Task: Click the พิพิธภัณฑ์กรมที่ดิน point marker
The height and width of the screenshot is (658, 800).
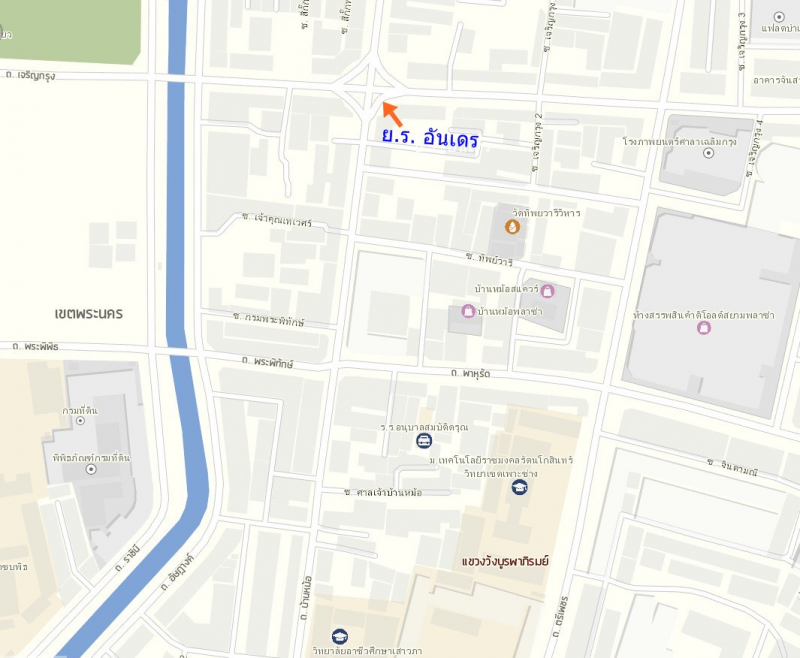Action: [91, 469]
